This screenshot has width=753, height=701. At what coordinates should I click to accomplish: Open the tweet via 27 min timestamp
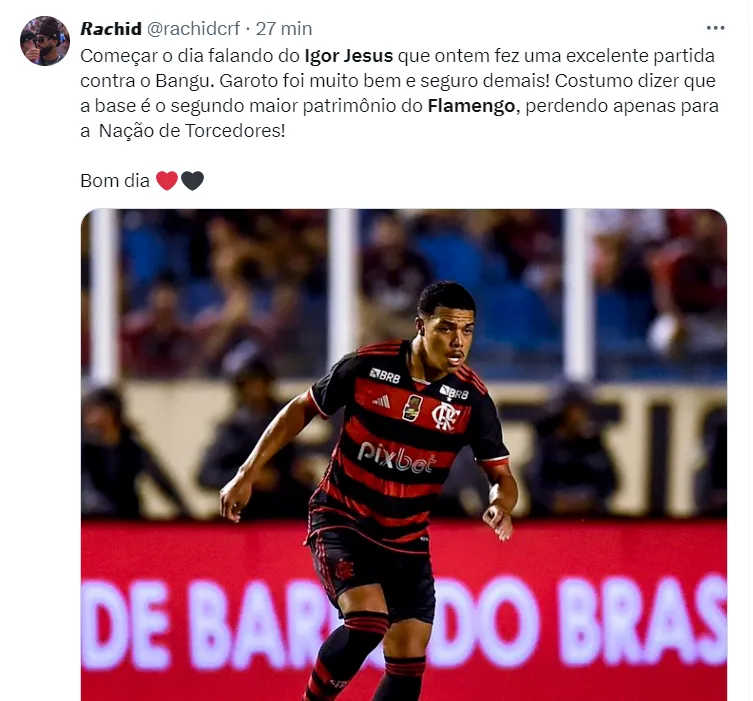pos(284,29)
